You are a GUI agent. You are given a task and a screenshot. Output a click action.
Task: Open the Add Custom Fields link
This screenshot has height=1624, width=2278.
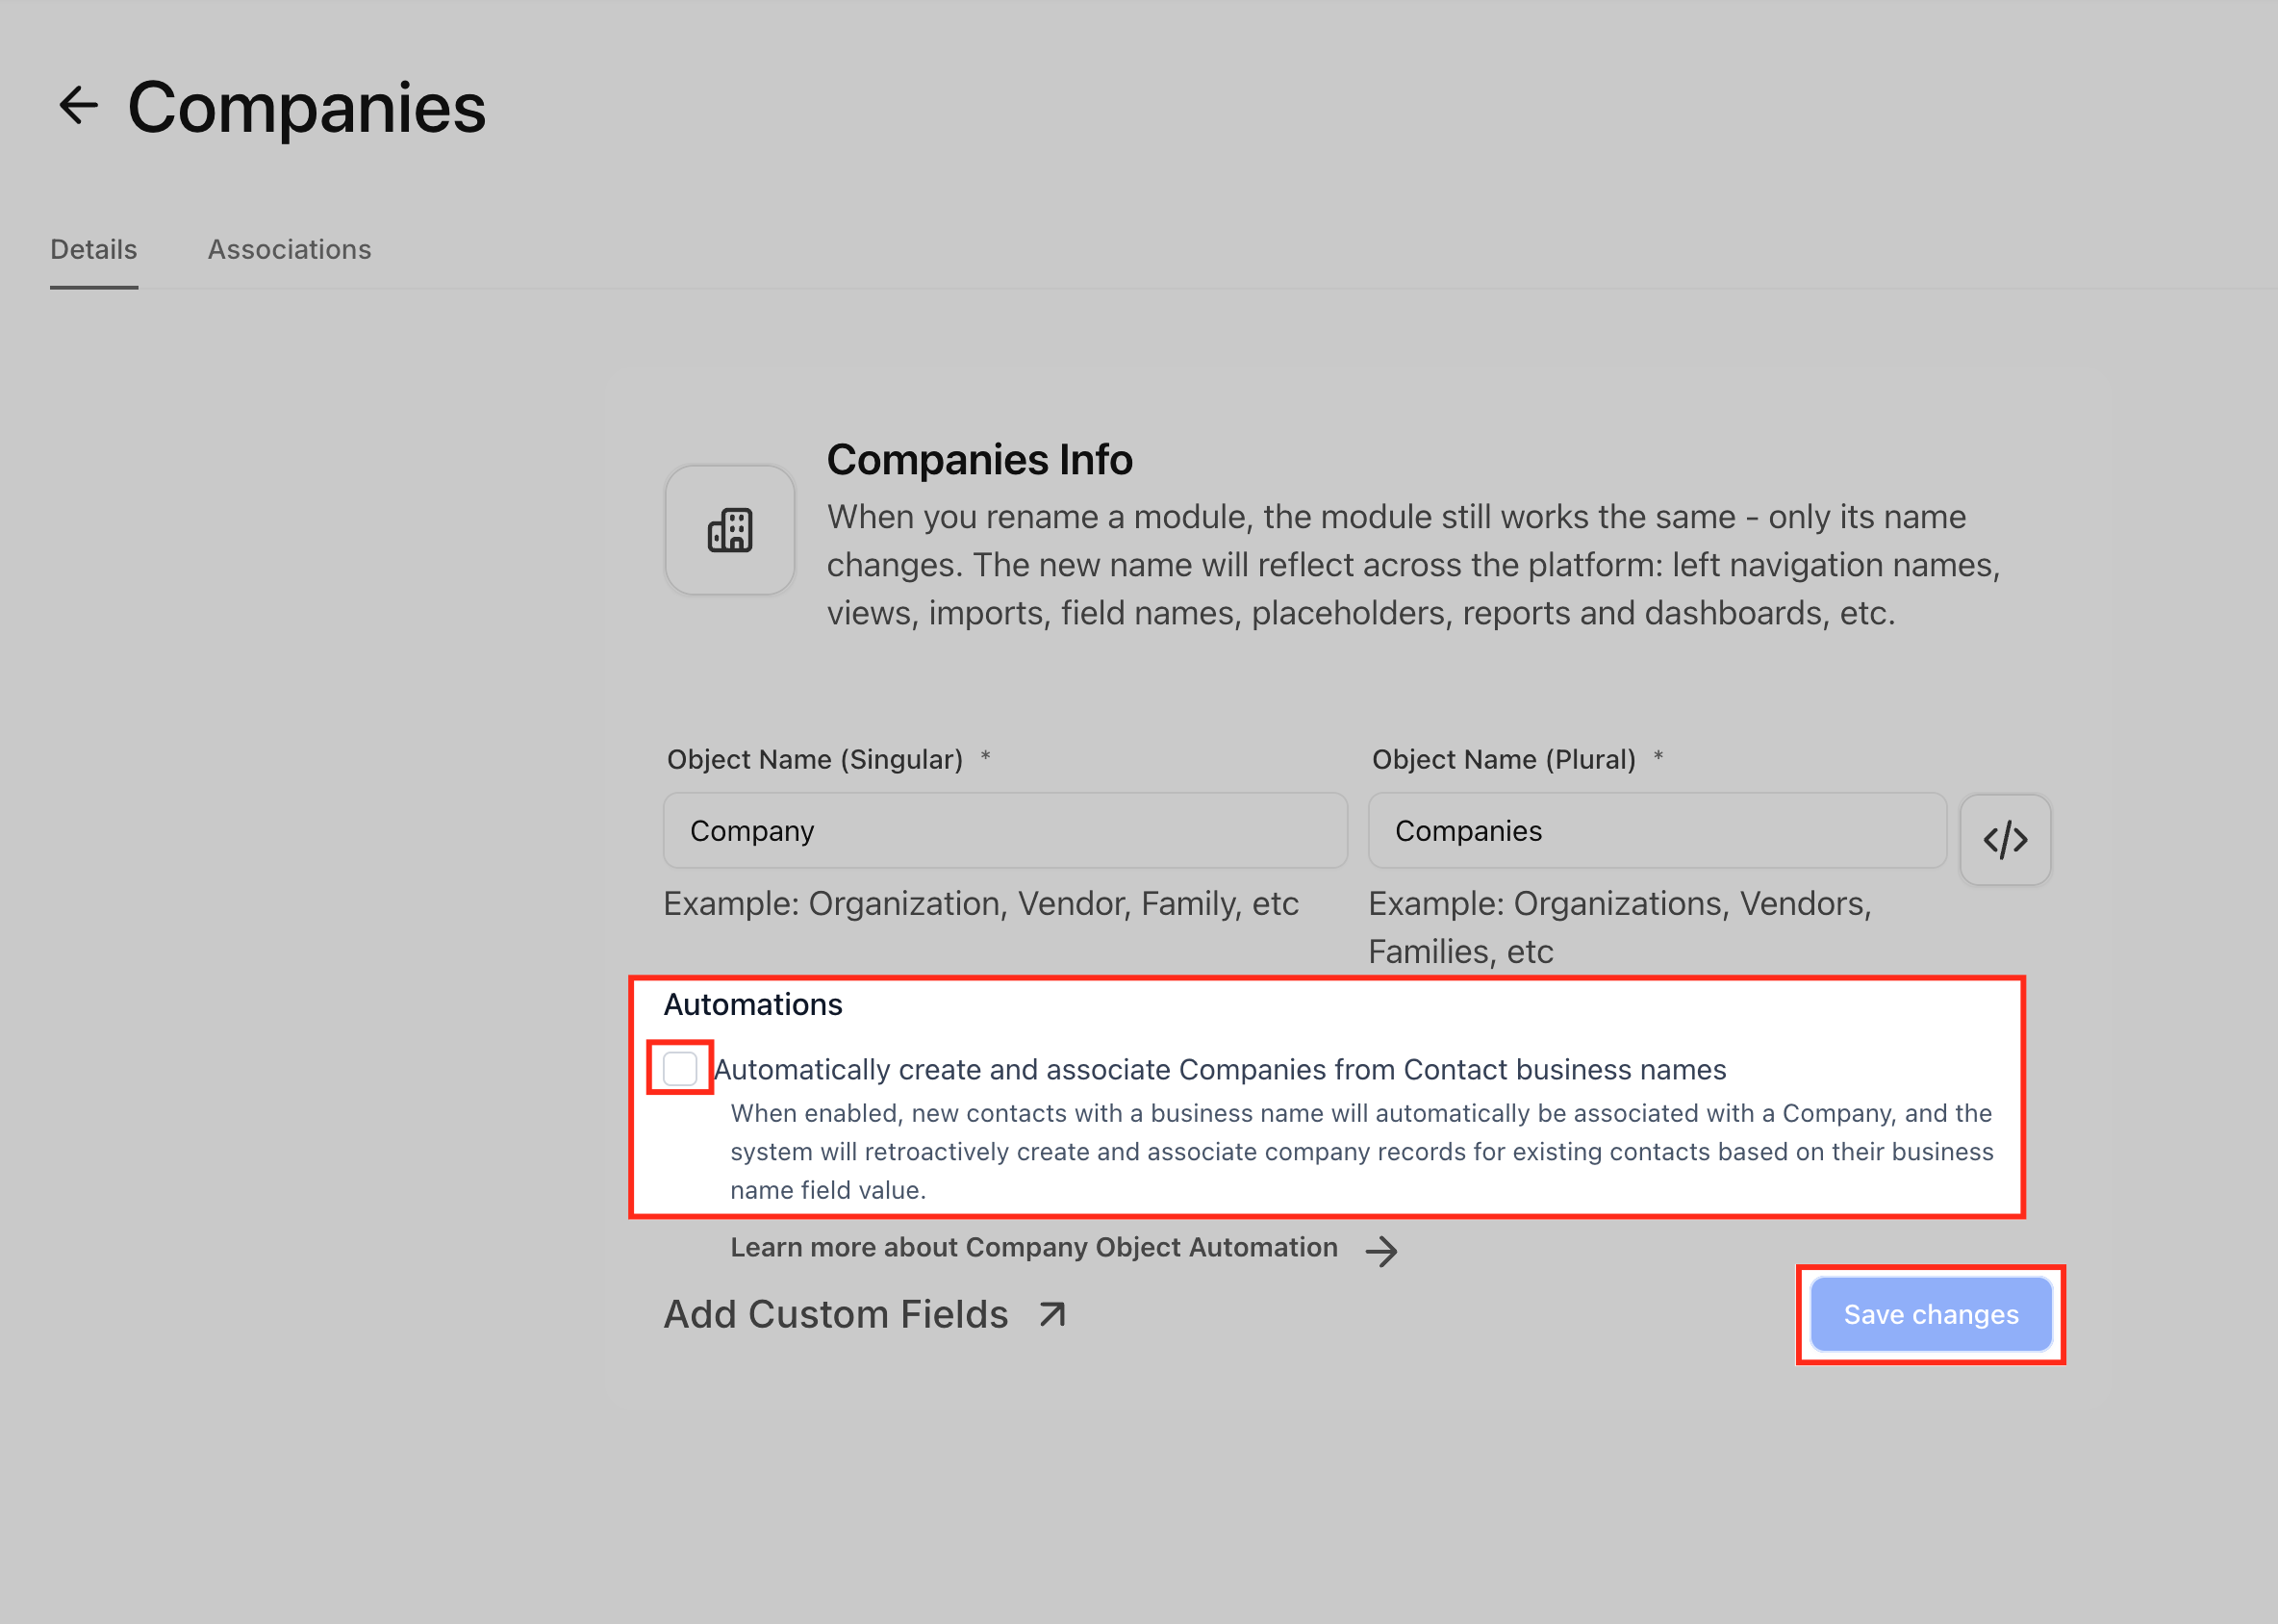(836, 1314)
